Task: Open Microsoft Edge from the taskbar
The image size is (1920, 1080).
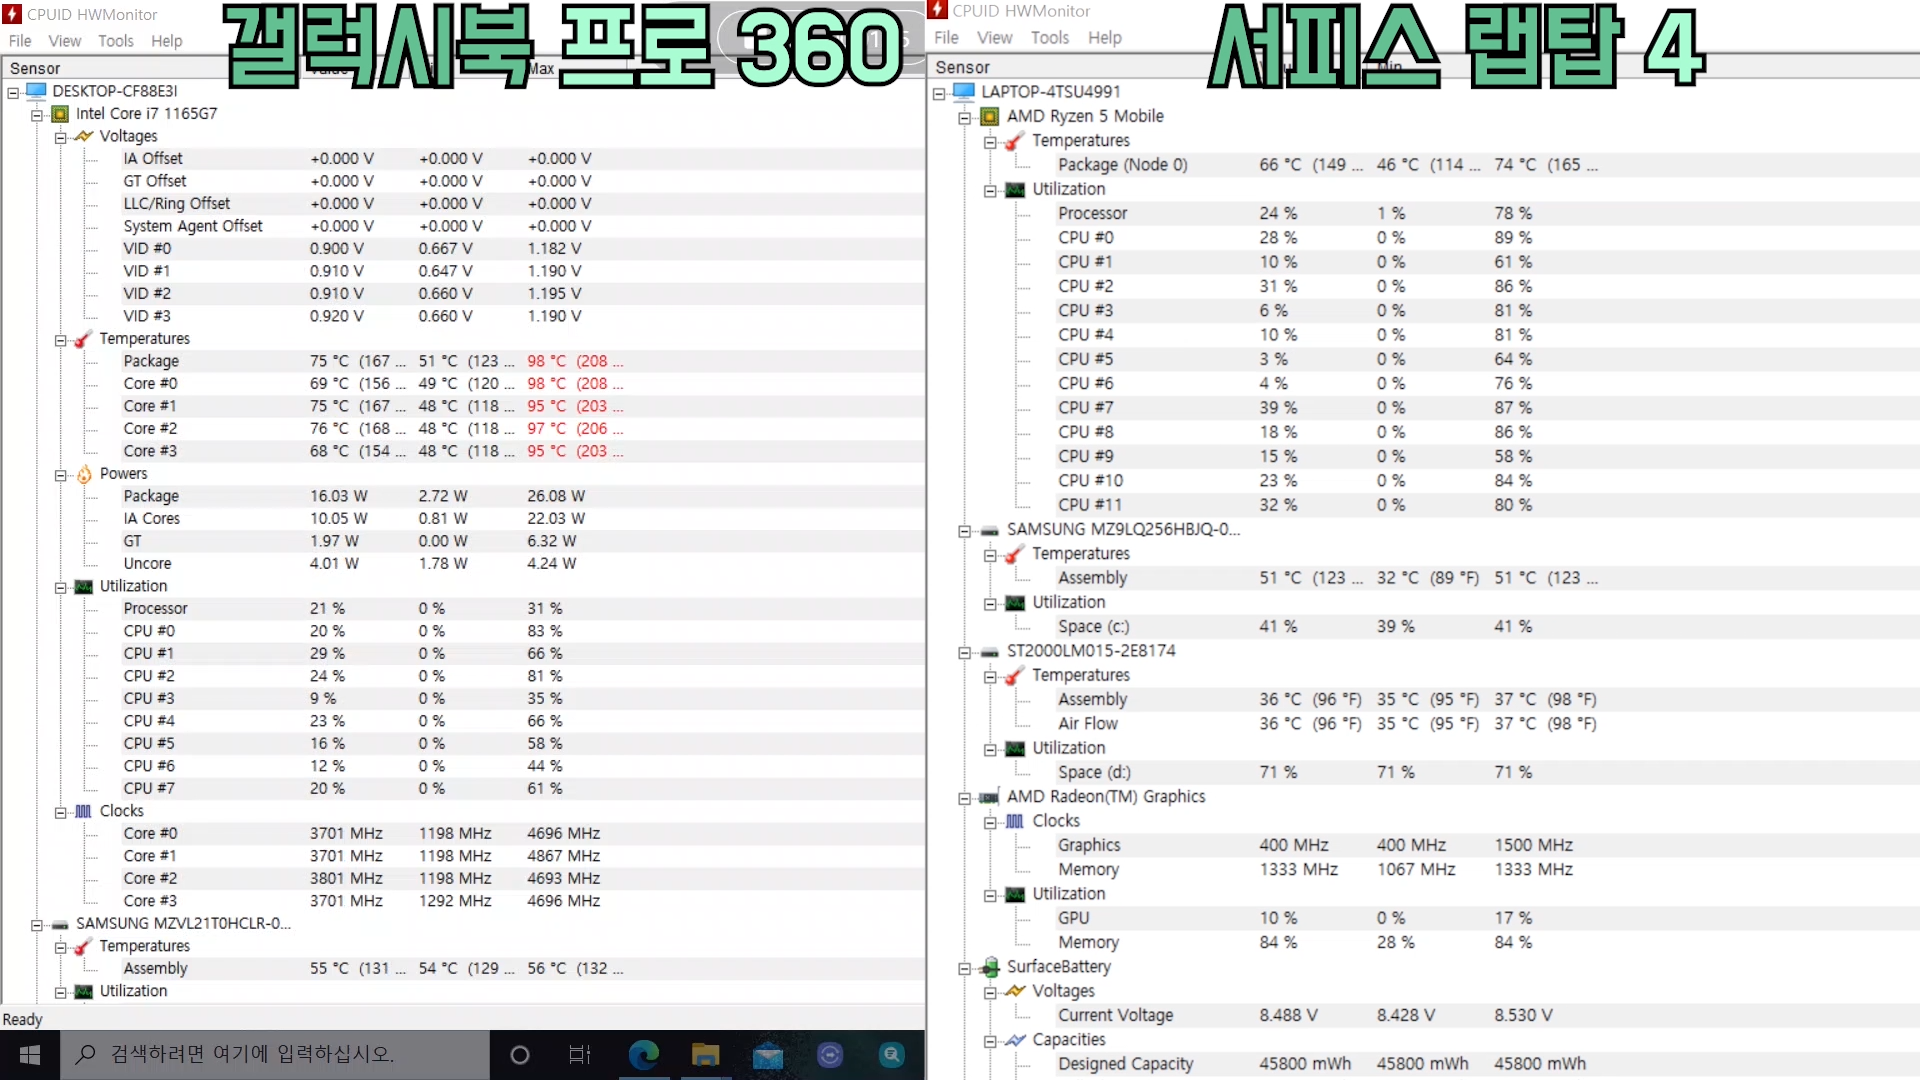Action: 643,1054
